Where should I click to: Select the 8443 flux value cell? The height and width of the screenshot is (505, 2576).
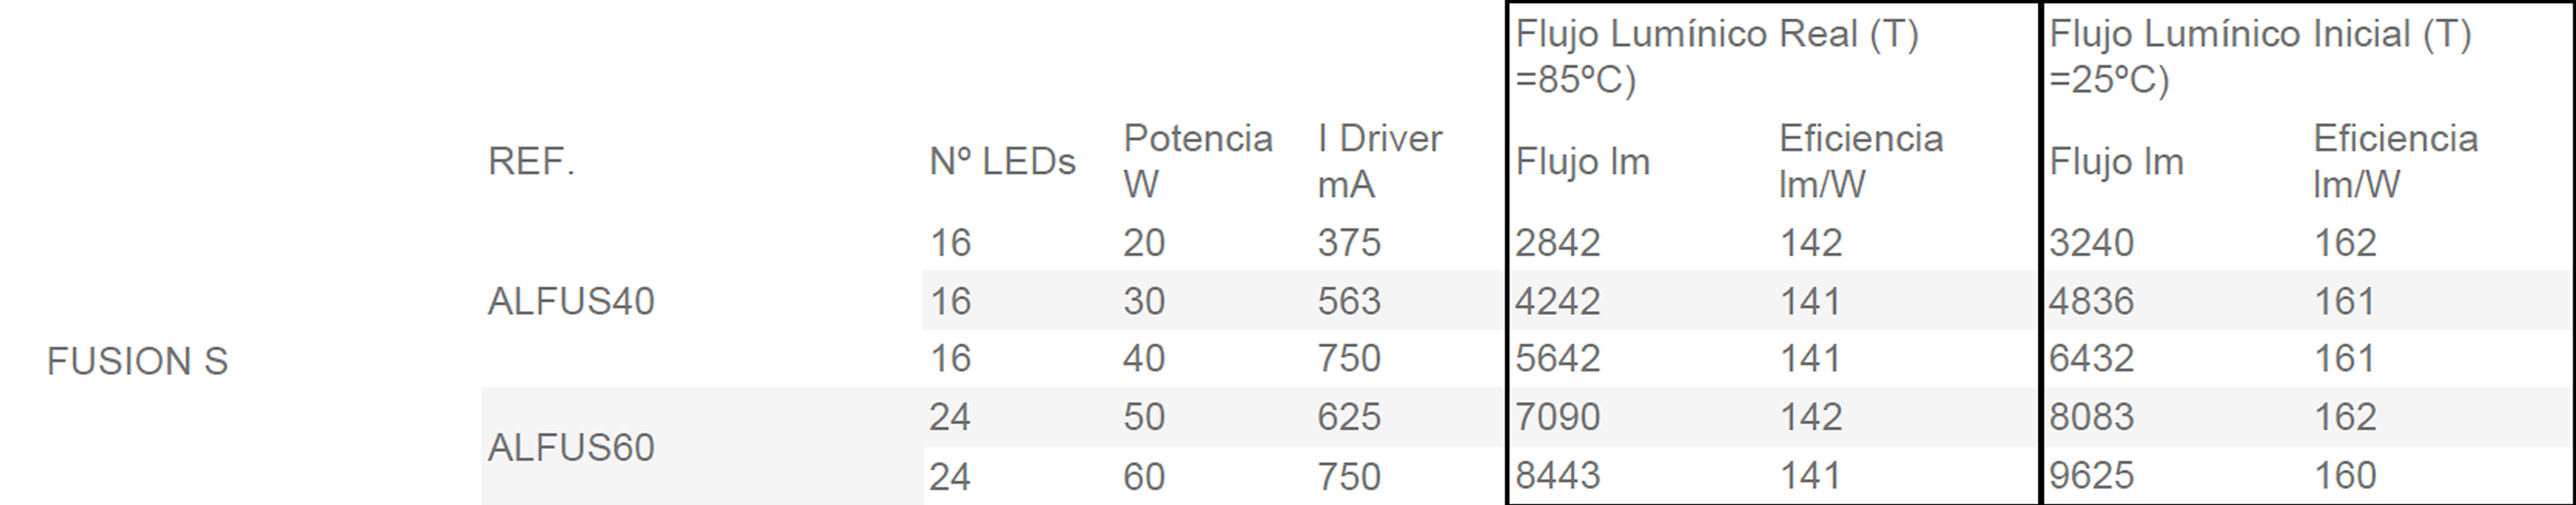pos(1557,475)
